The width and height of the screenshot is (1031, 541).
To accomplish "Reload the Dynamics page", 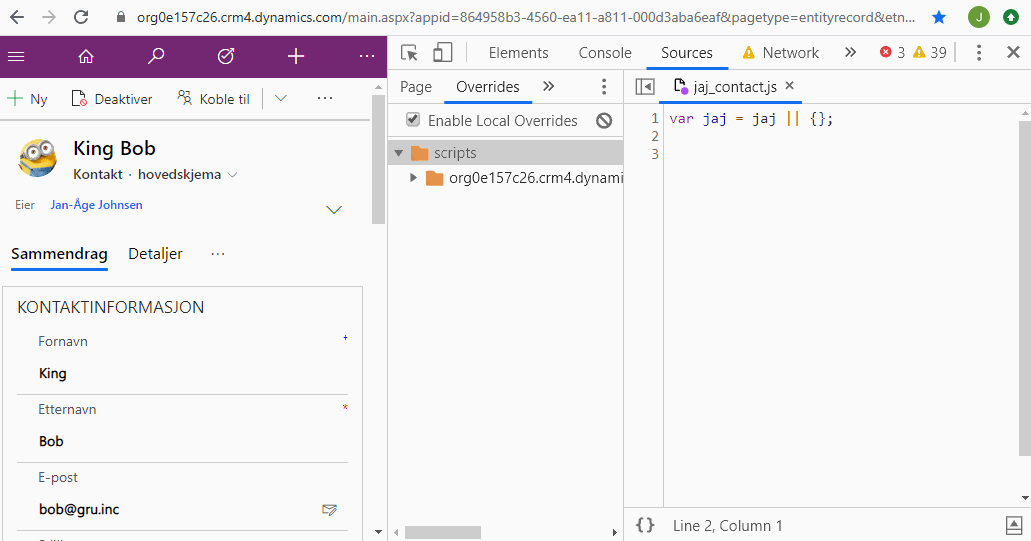I will [81, 17].
